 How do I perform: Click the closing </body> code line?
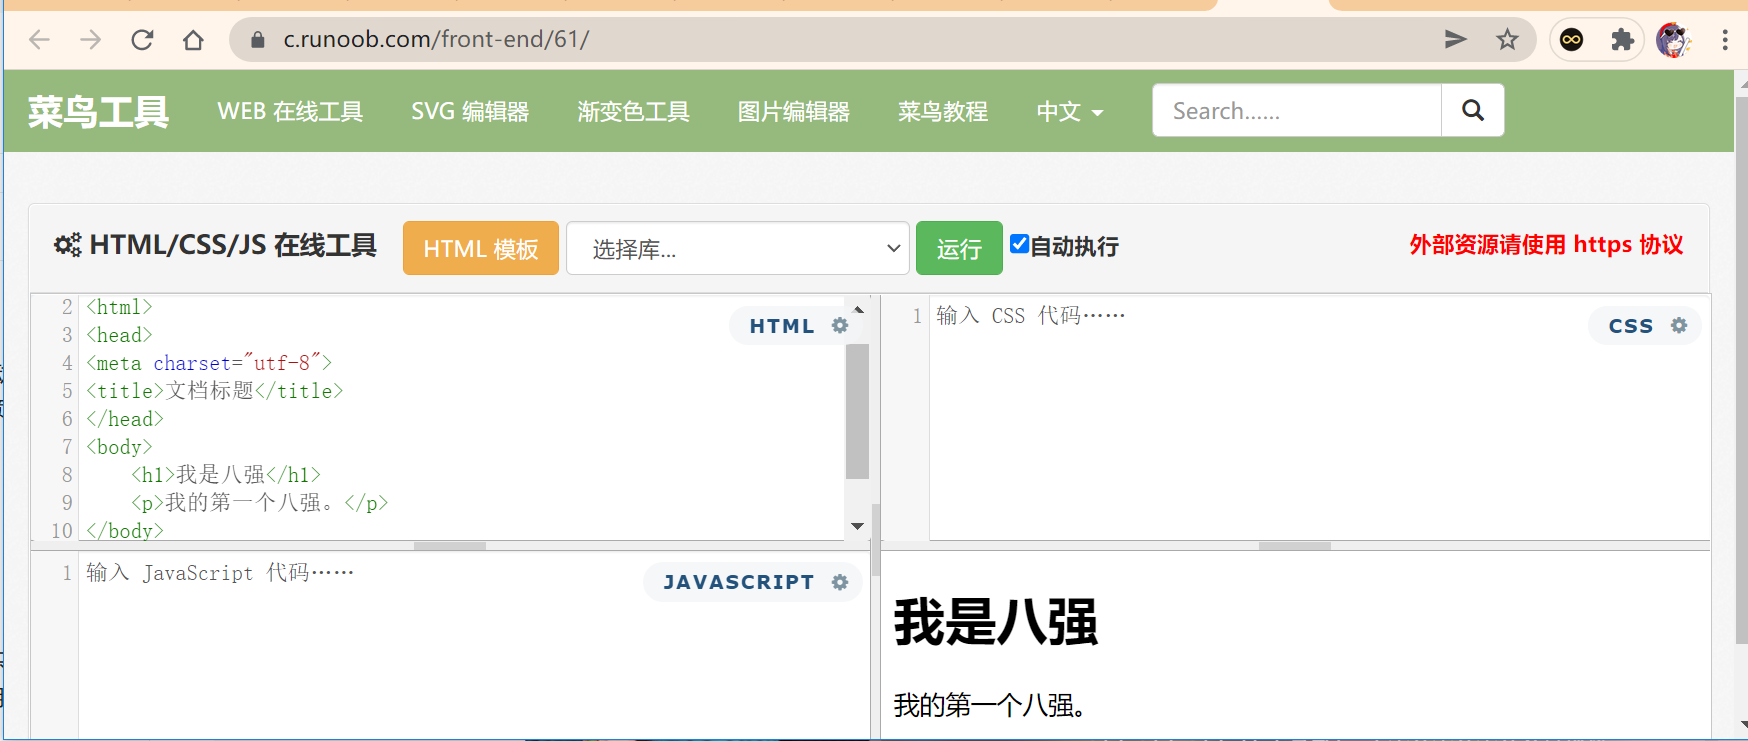tap(125, 531)
